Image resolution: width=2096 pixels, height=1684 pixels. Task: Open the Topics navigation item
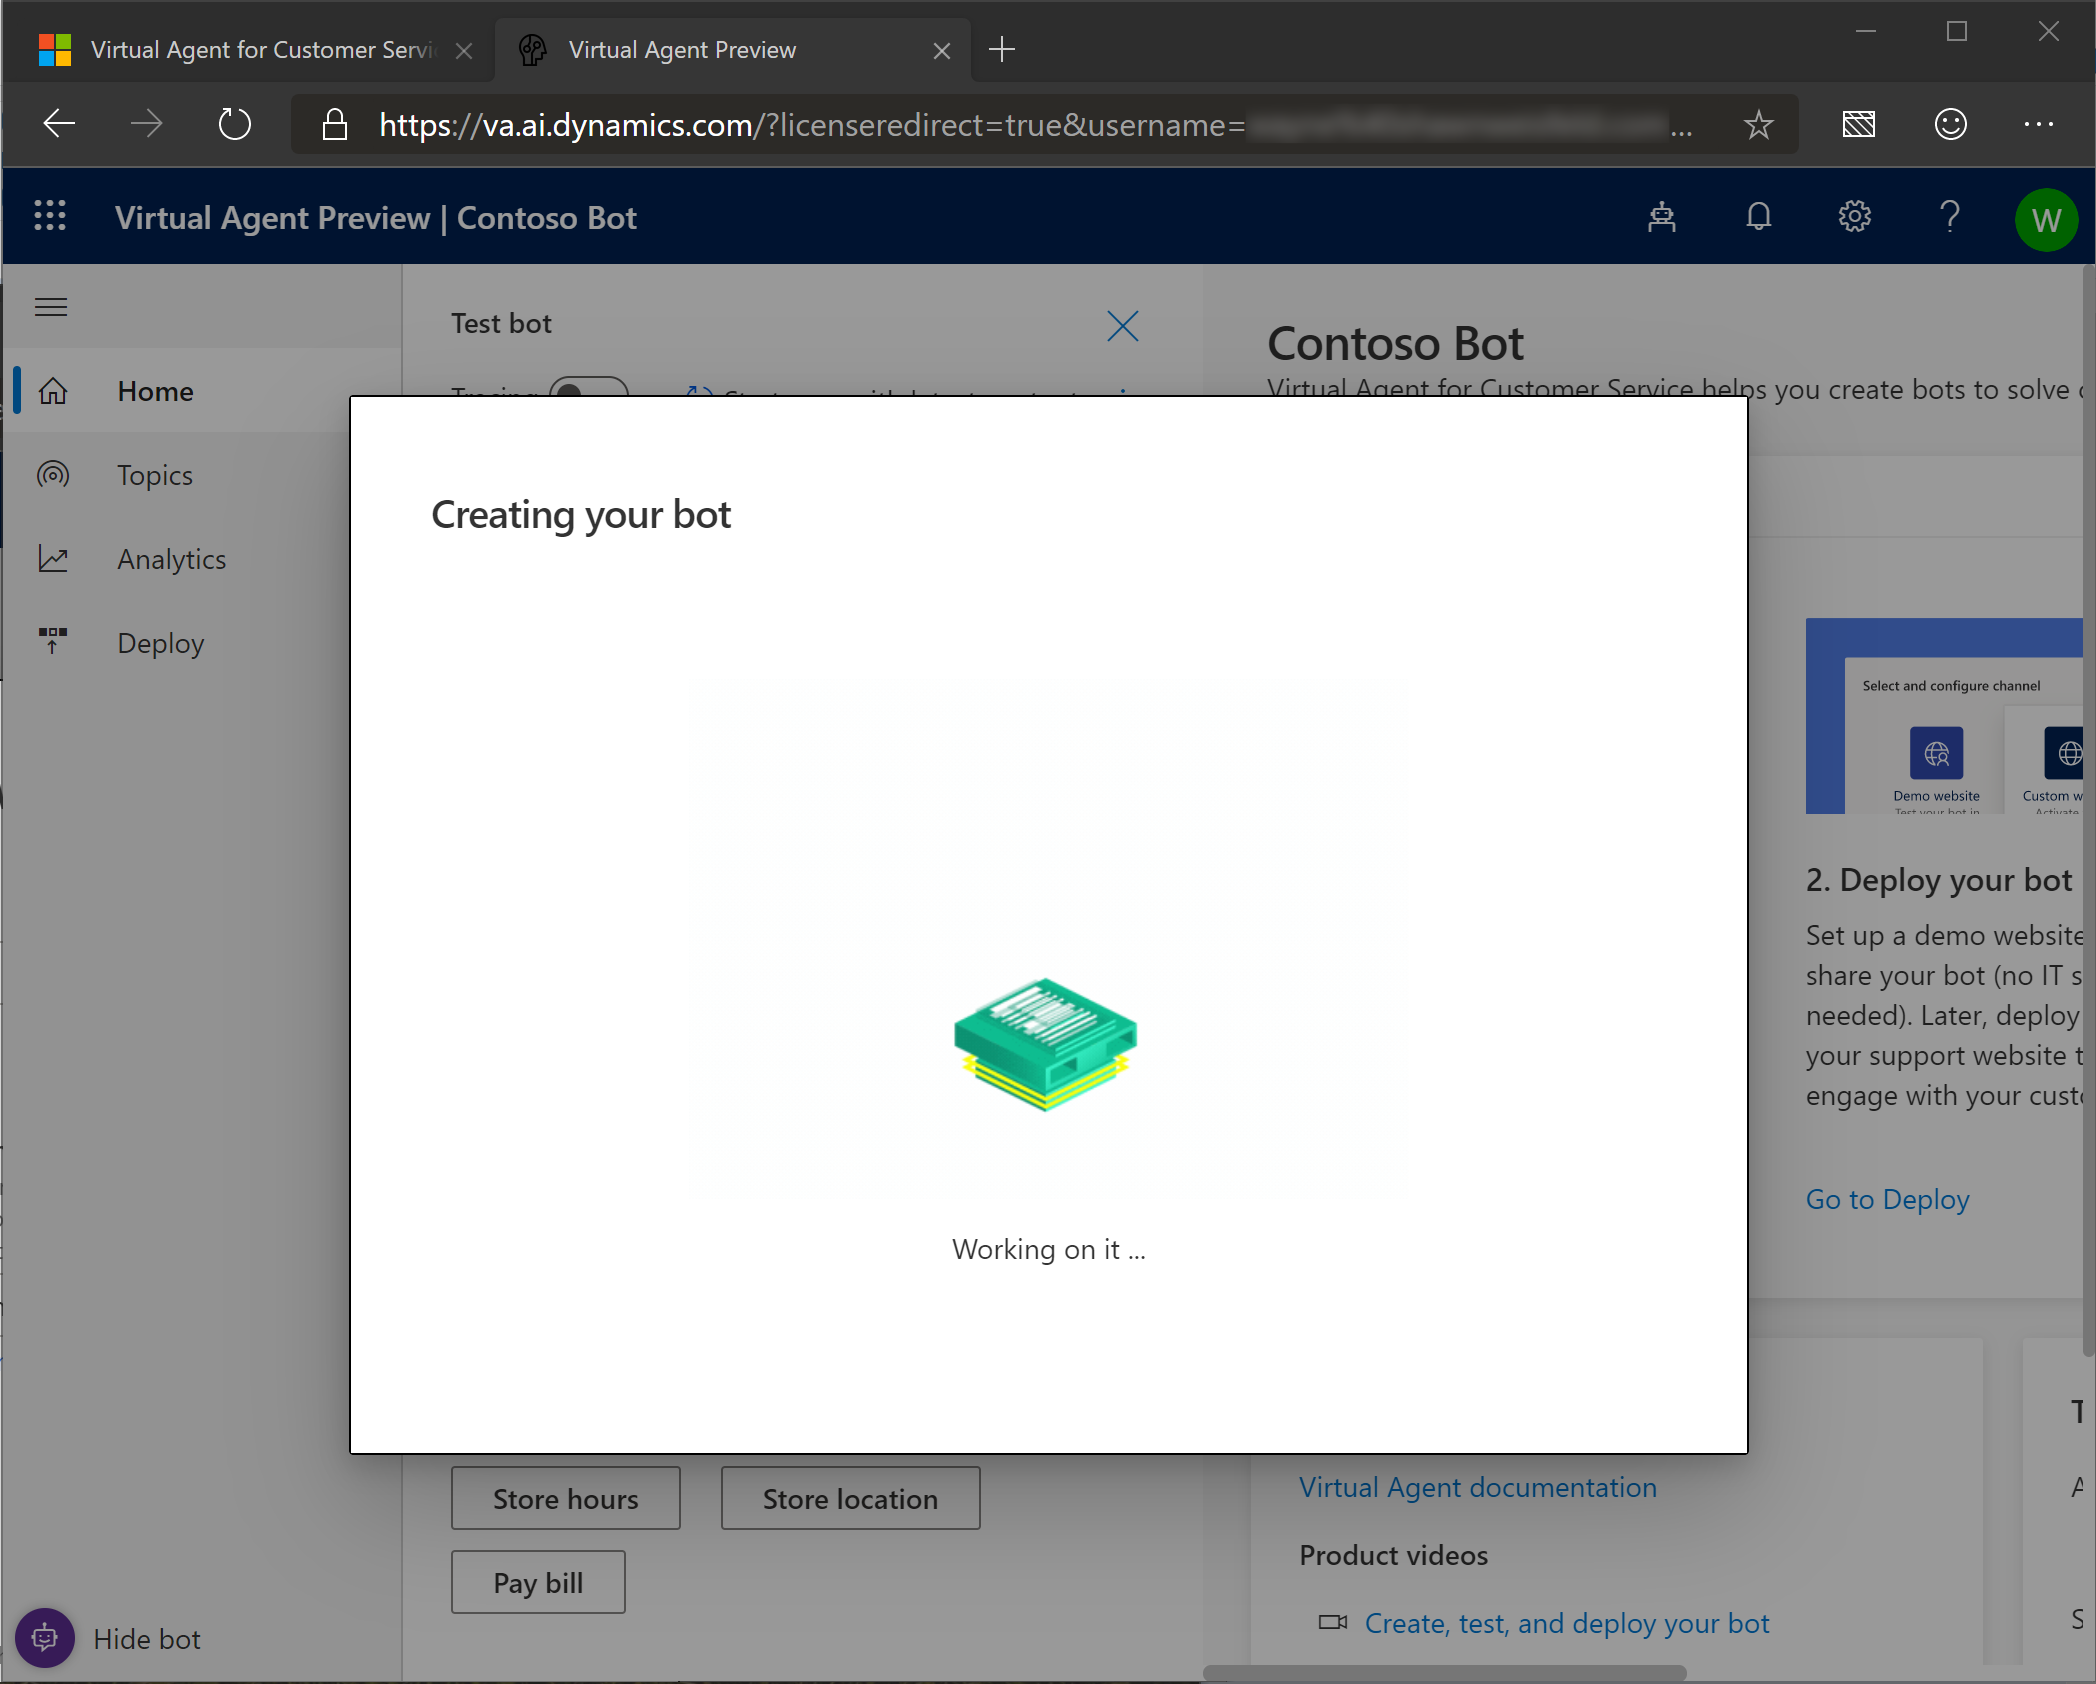(x=154, y=475)
